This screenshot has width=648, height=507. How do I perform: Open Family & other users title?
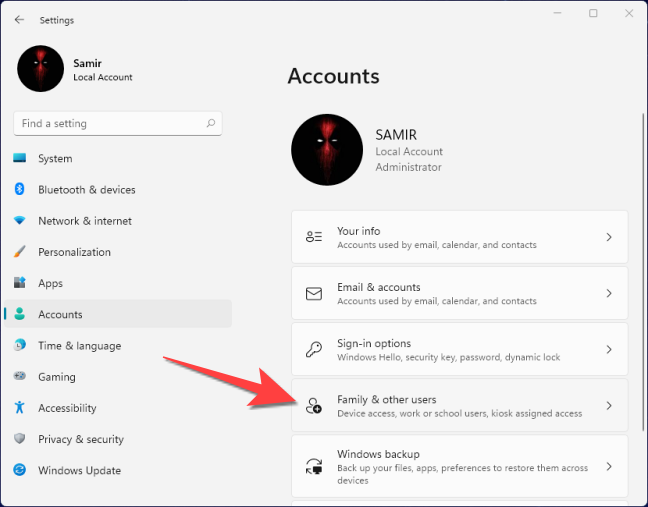tap(386, 400)
